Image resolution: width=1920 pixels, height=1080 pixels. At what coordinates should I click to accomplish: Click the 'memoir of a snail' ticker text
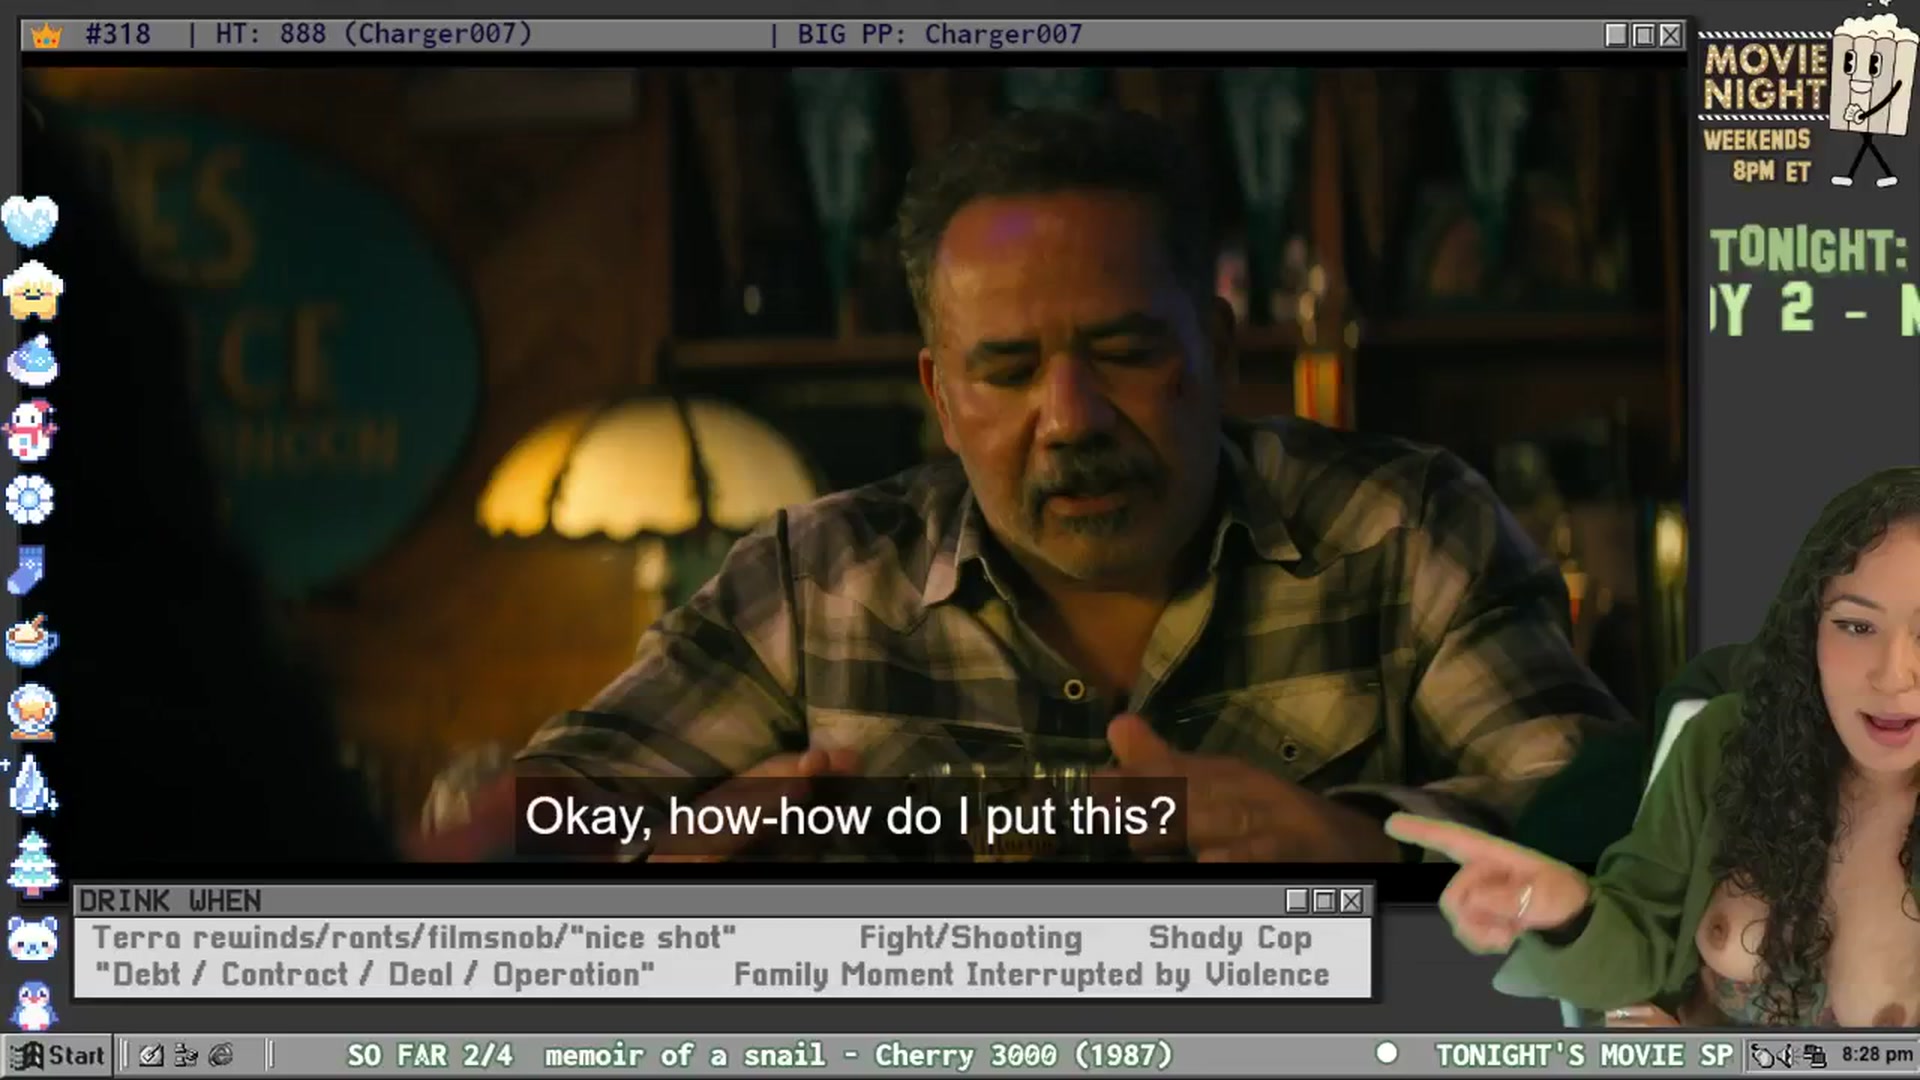click(684, 1055)
